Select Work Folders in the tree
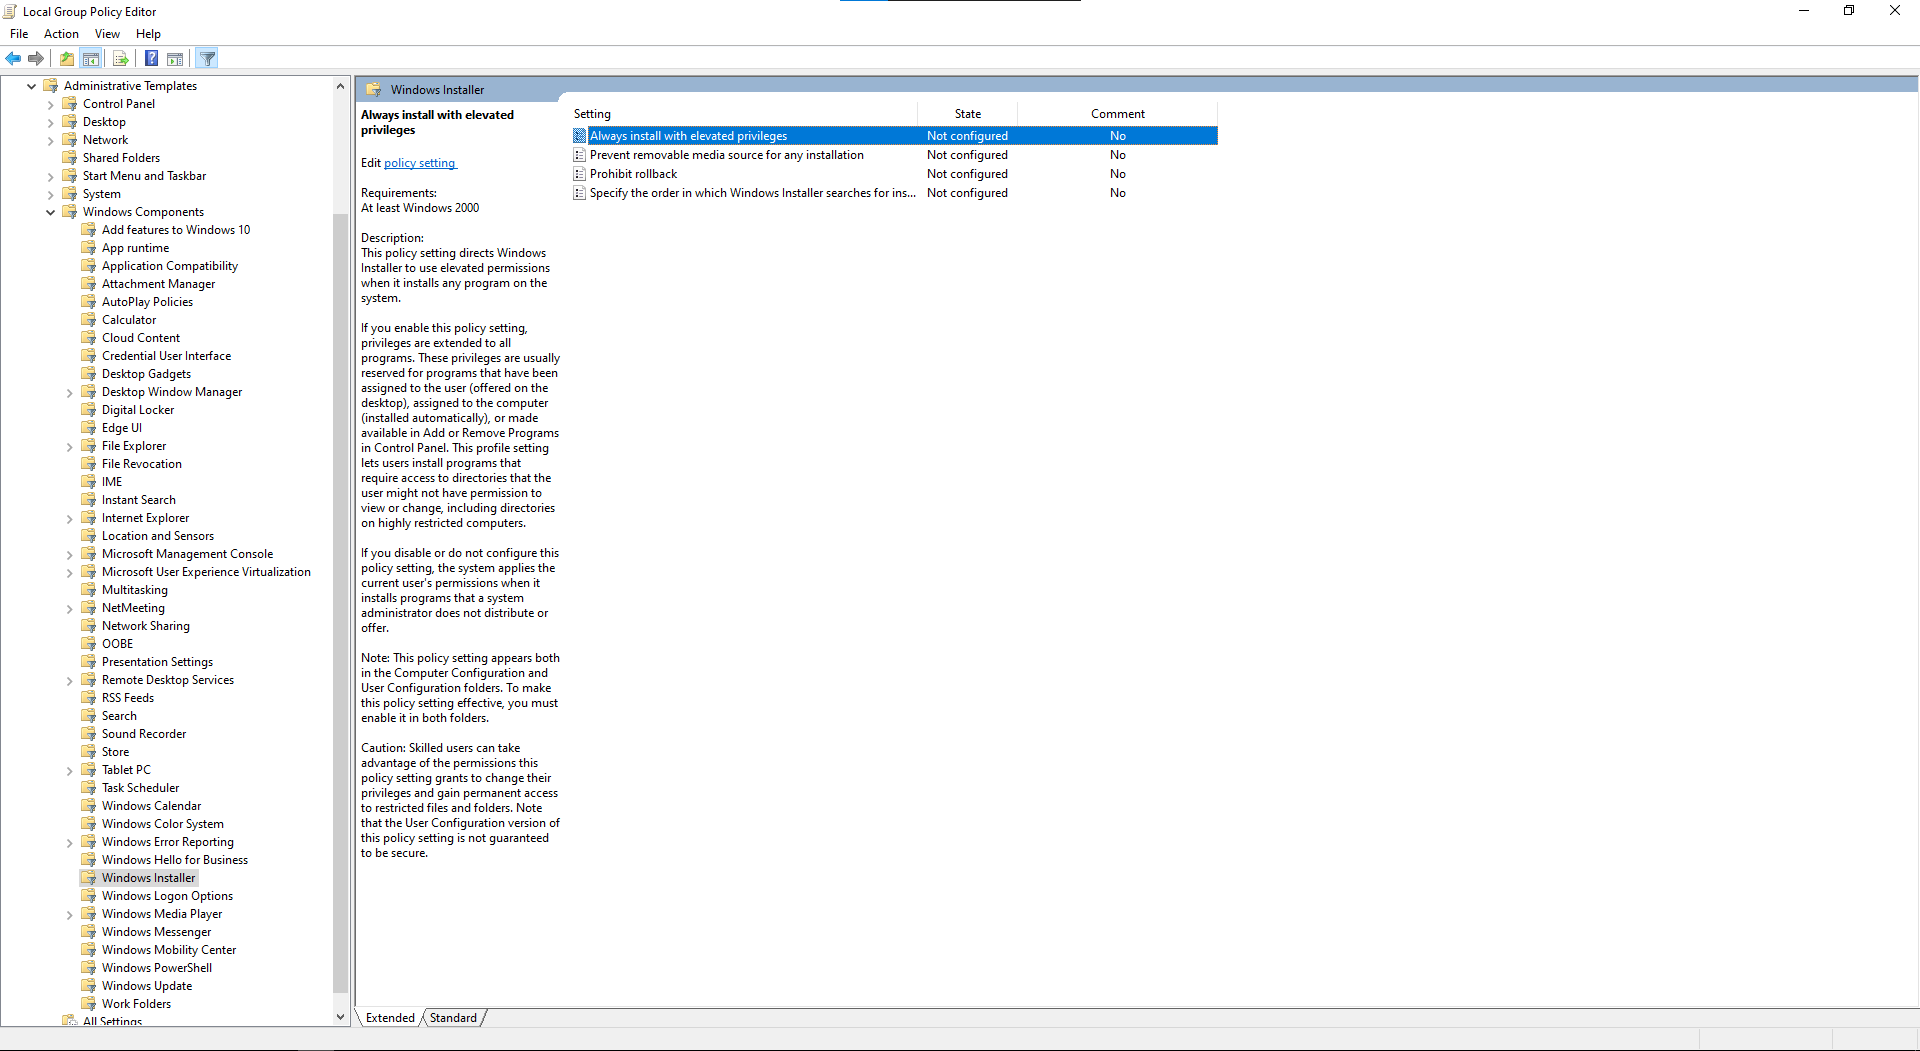 point(136,1004)
